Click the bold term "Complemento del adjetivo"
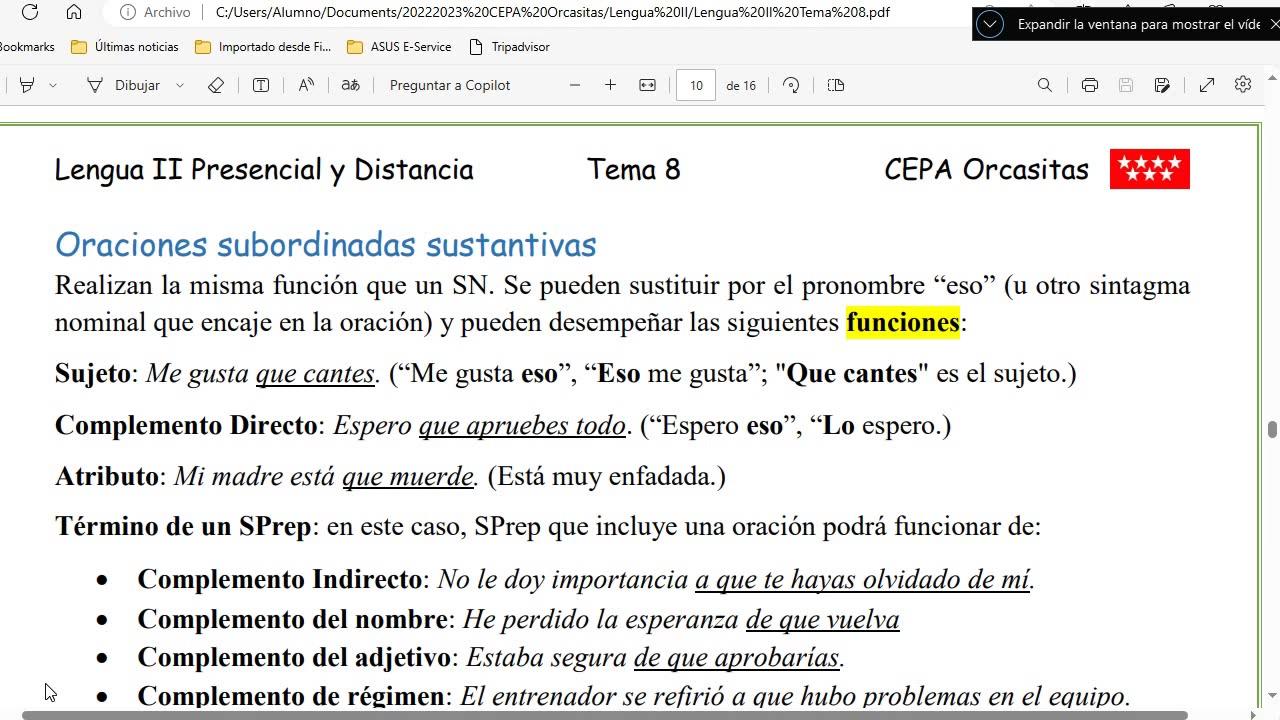Viewport: 1280px width, 720px height. point(294,657)
